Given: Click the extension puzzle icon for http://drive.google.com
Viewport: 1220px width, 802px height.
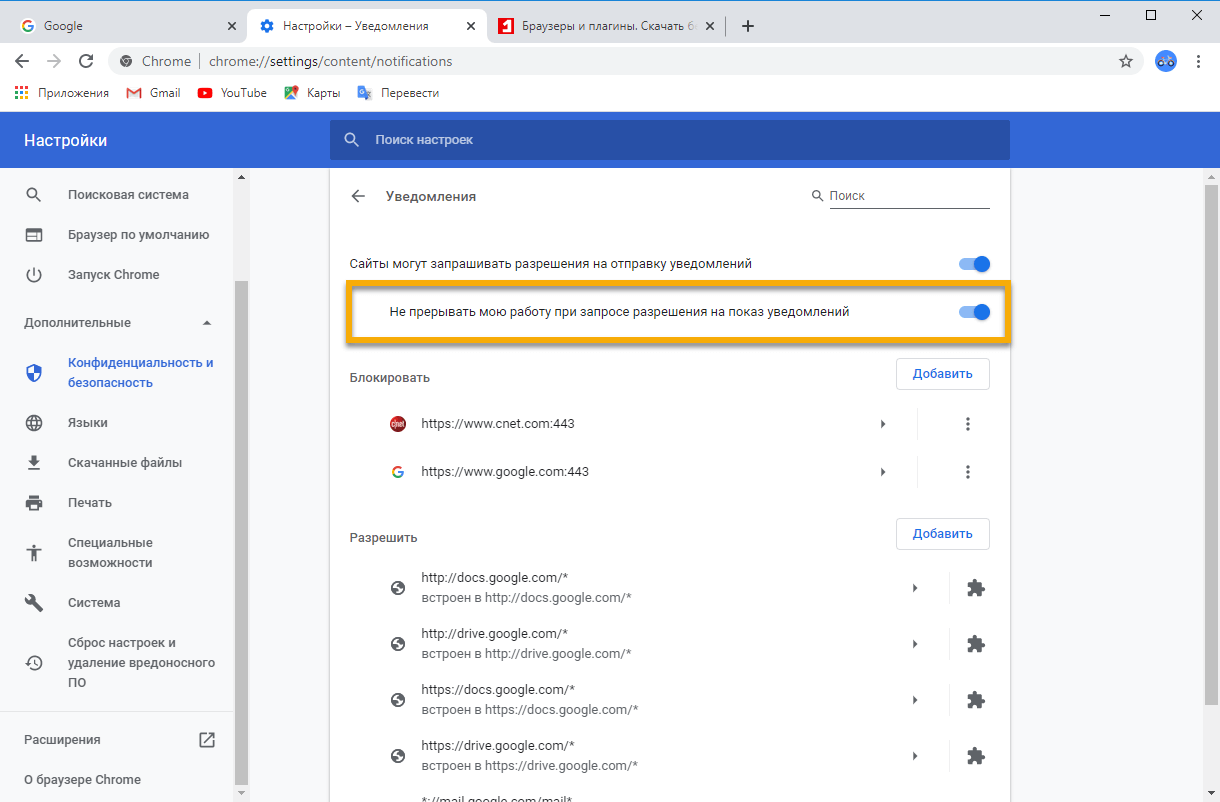Looking at the screenshot, I should (975, 644).
